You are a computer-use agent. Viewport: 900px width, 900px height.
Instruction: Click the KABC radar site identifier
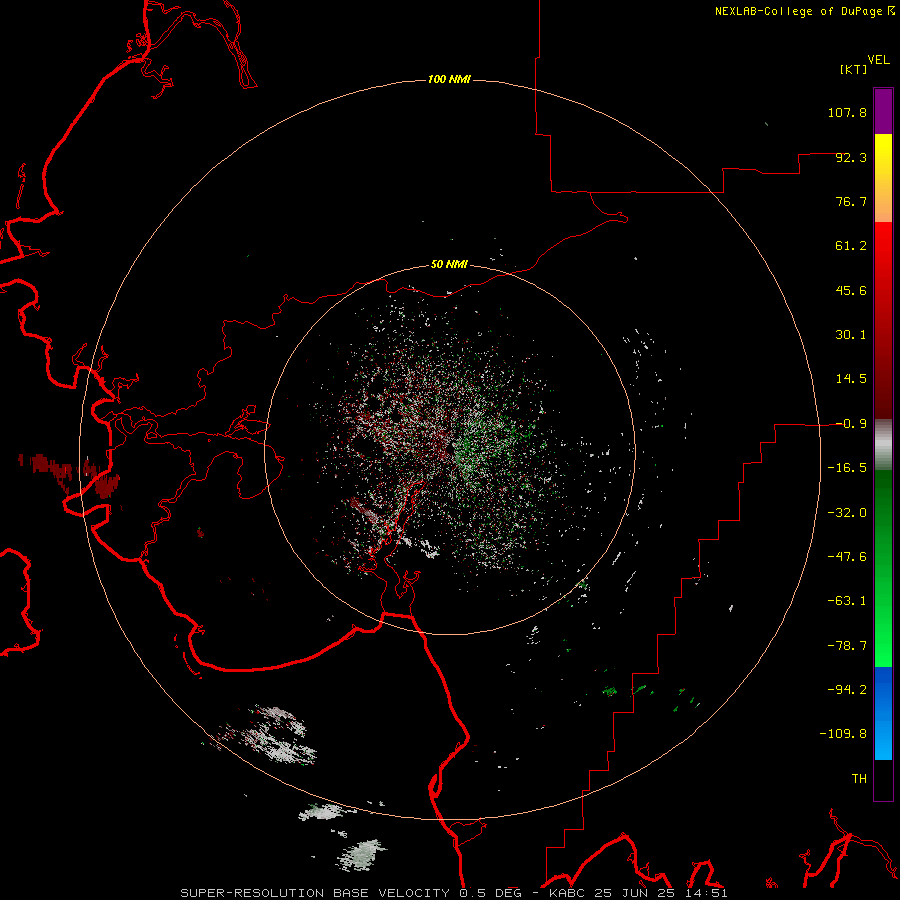pos(568,893)
